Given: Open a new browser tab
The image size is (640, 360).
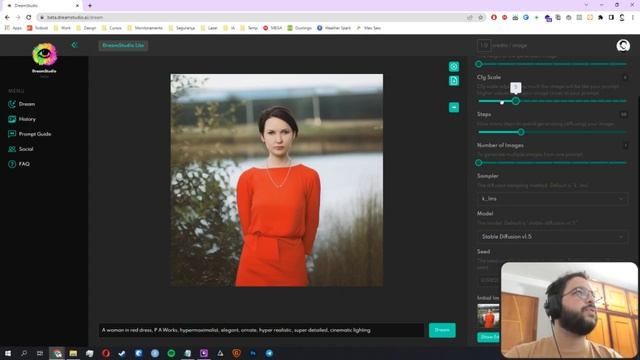Looking at the screenshot, I should click(90, 5).
